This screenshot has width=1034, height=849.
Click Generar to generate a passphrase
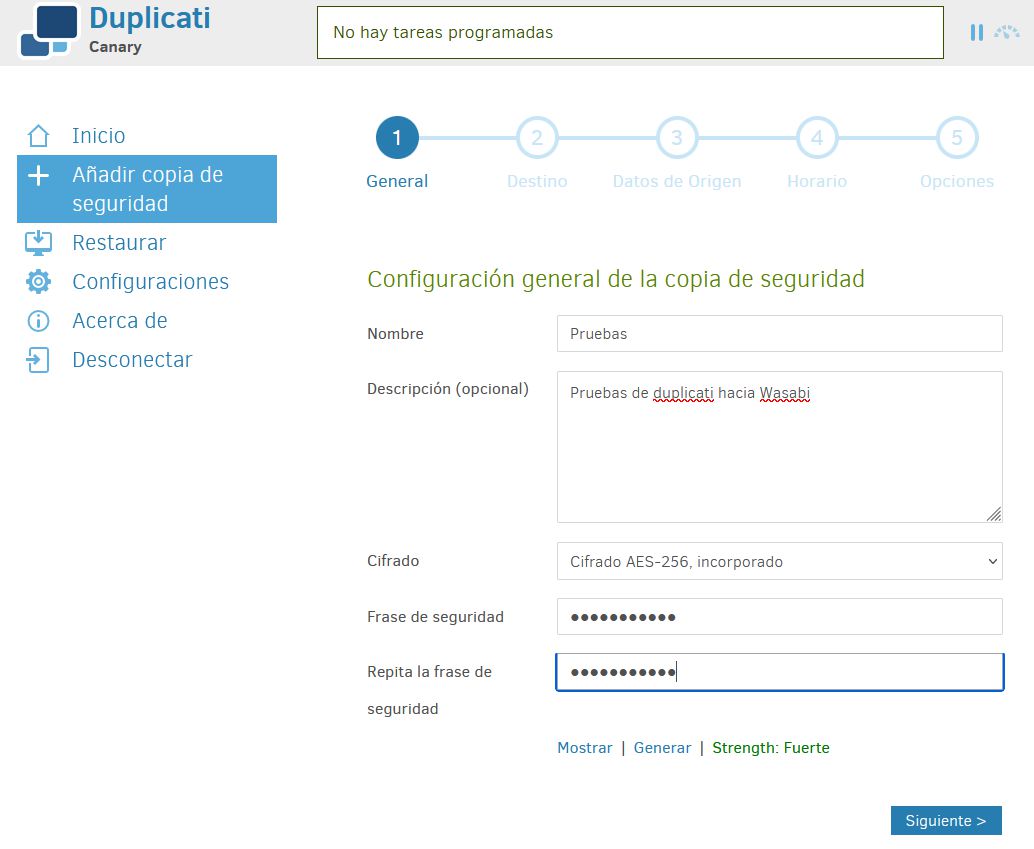(662, 748)
